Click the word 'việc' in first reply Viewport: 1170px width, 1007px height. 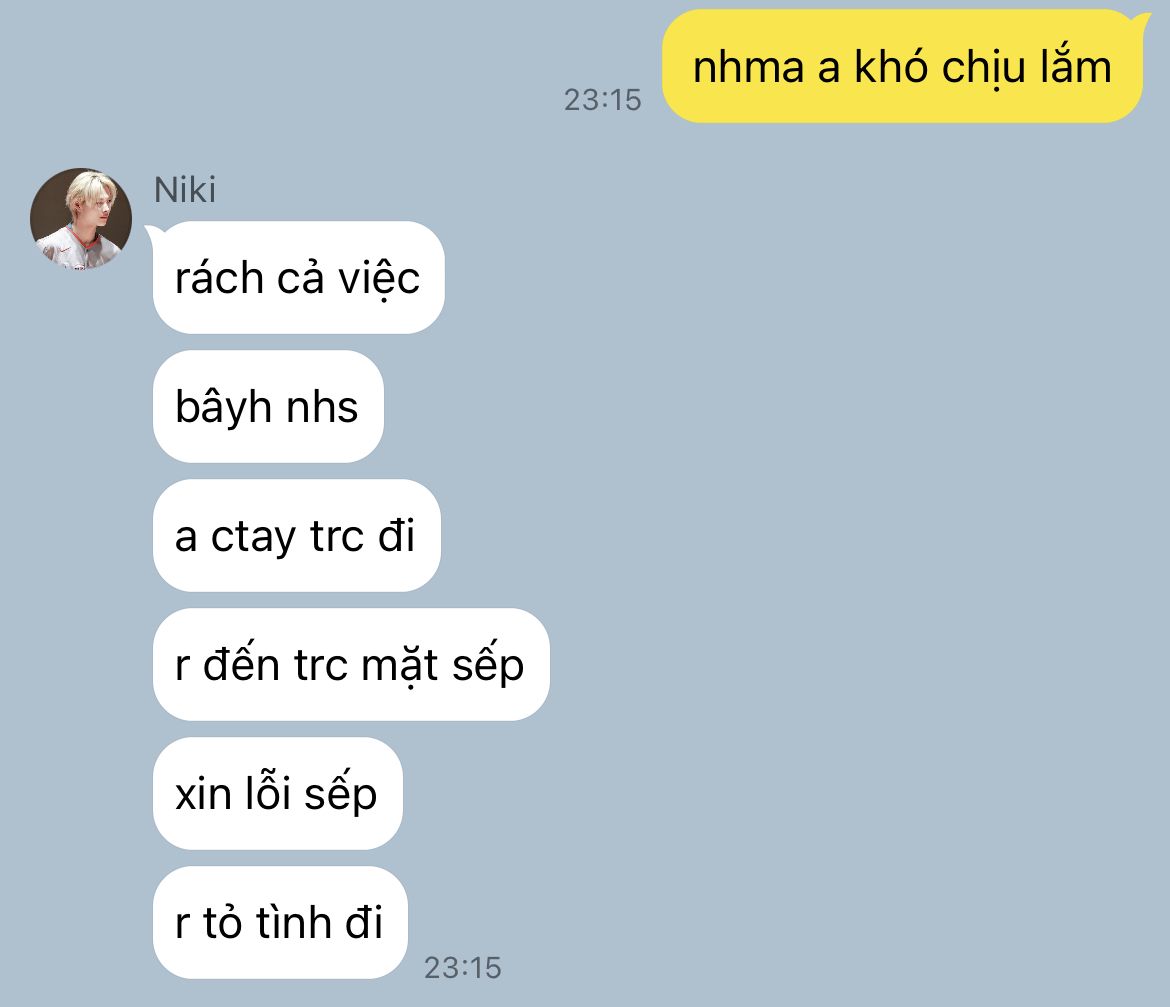378,278
